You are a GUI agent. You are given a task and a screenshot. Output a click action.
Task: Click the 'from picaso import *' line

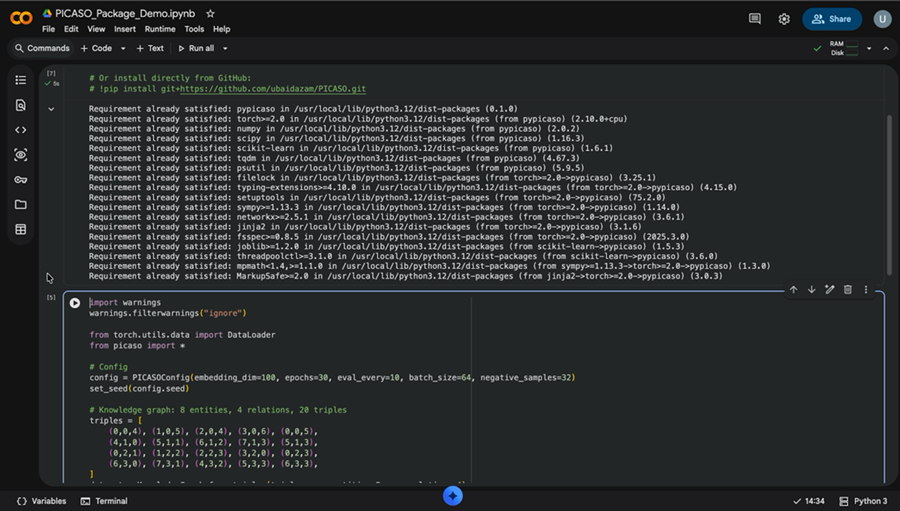[x=137, y=346]
